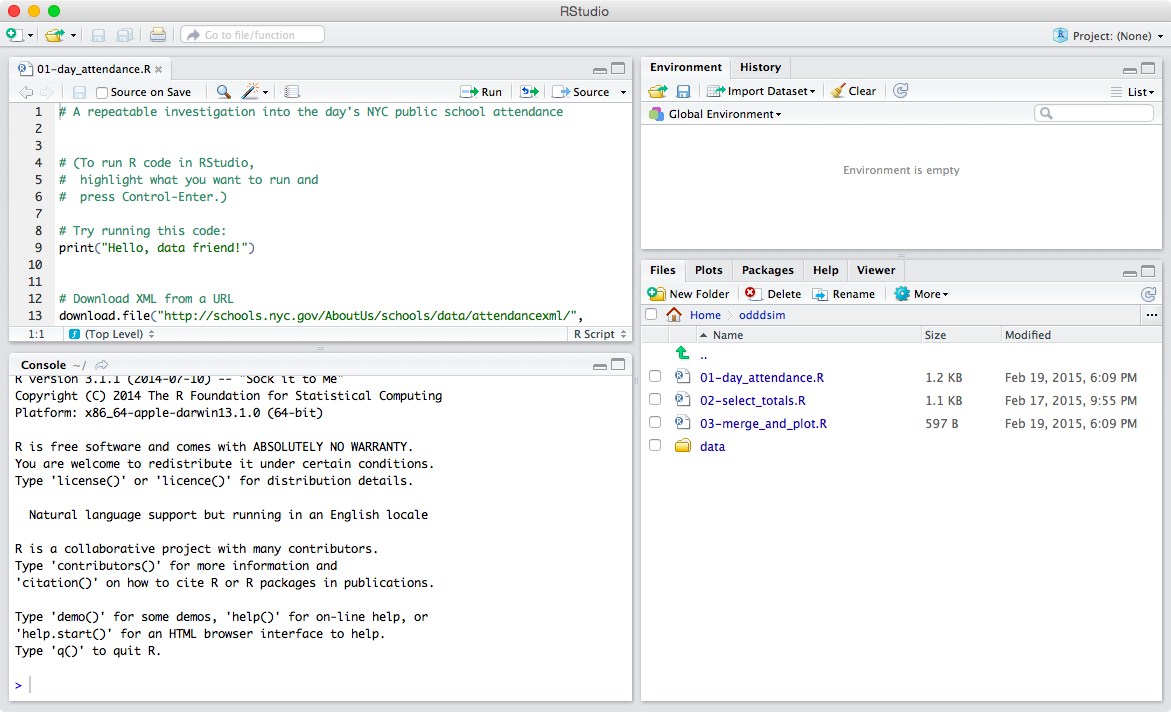Image resolution: width=1171 pixels, height=712 pixels.
Task: Click the Delete button in Files pane
Action: pyautogui.click(x=773, y=294)
